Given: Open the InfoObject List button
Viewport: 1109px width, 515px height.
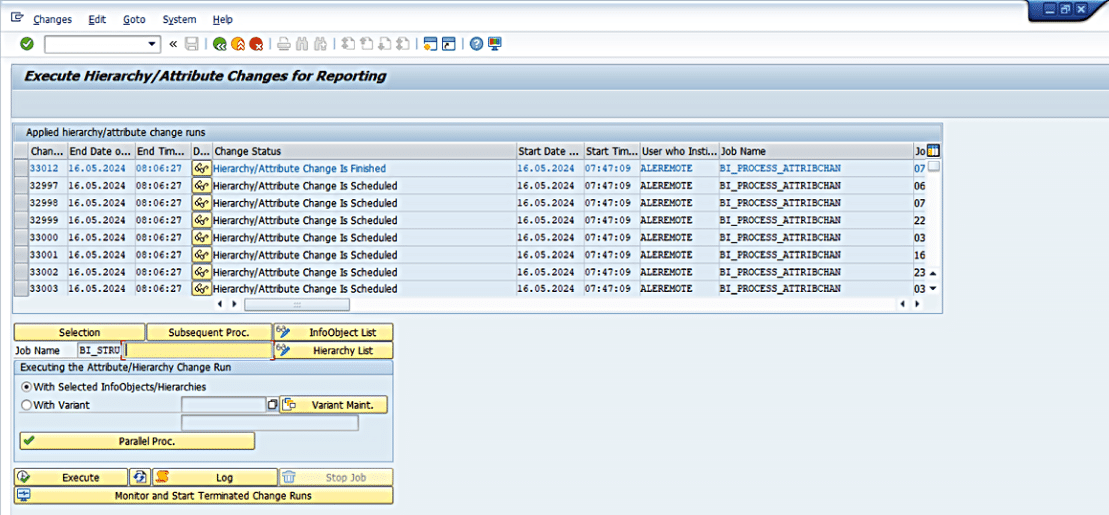Looking at the screenshot, I should coord(333,332).
